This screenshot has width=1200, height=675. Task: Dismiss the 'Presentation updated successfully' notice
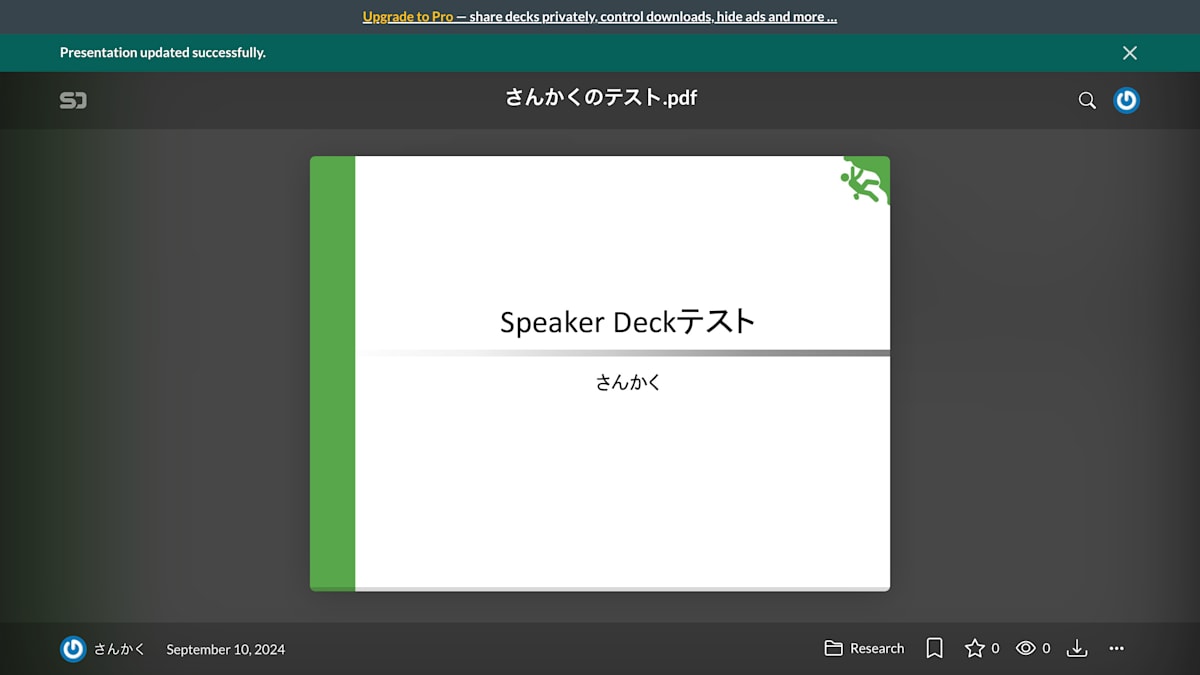click(x=1129, y=53)
